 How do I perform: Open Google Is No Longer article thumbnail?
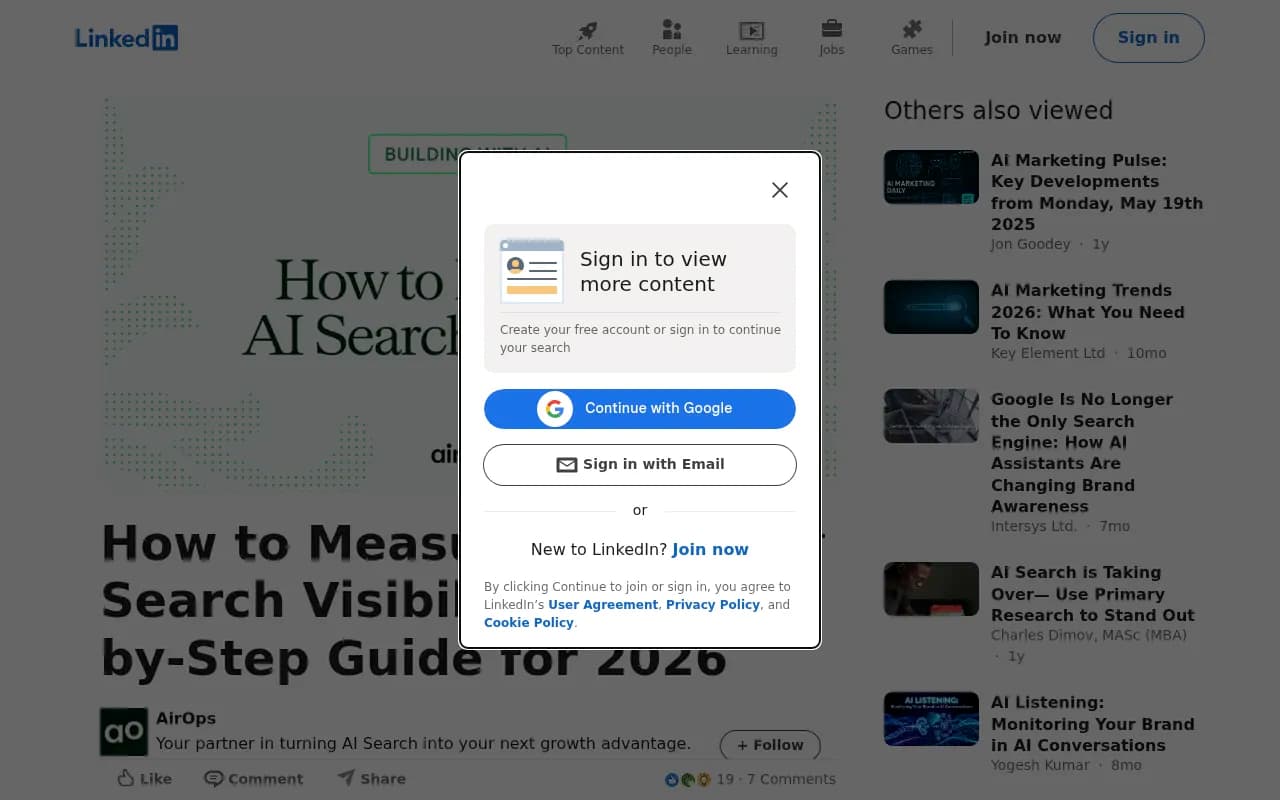[x=931, y=416]
